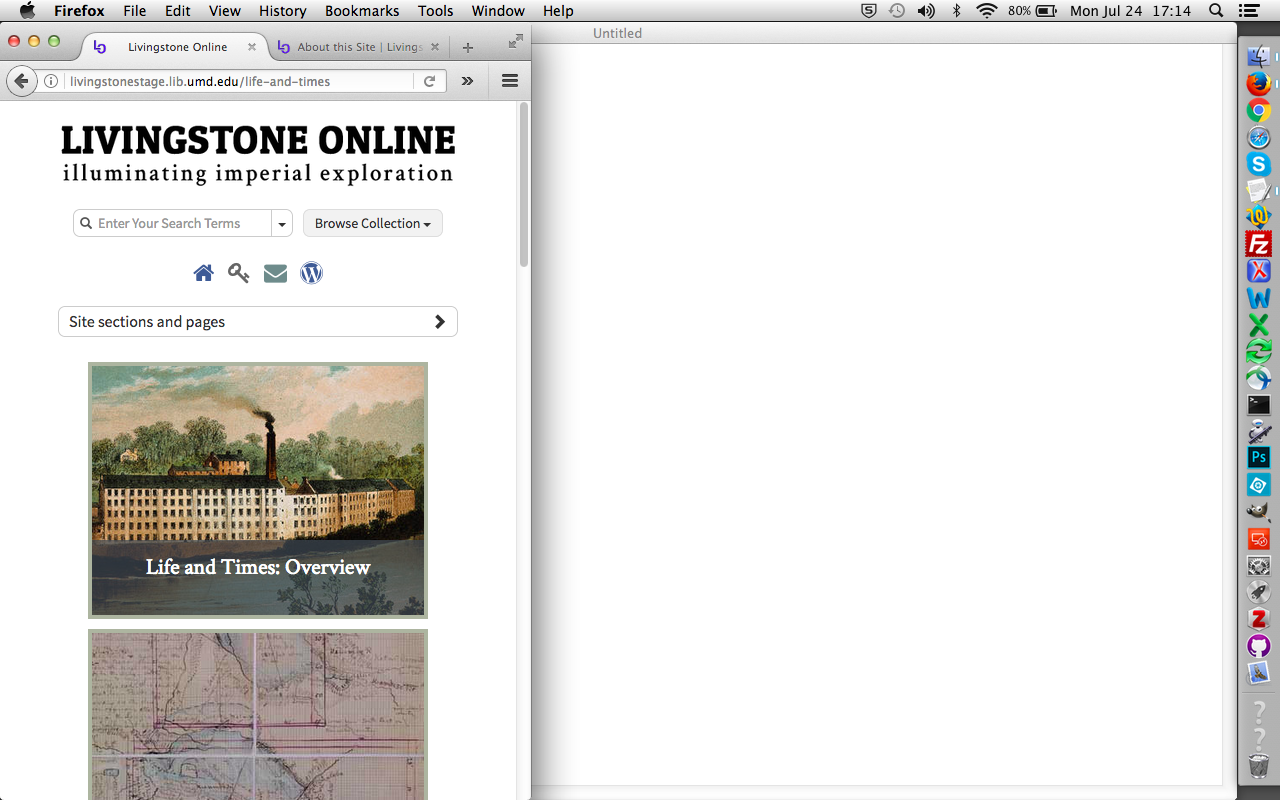Open Time Machine menu bar icon

[x=897, y=11]
